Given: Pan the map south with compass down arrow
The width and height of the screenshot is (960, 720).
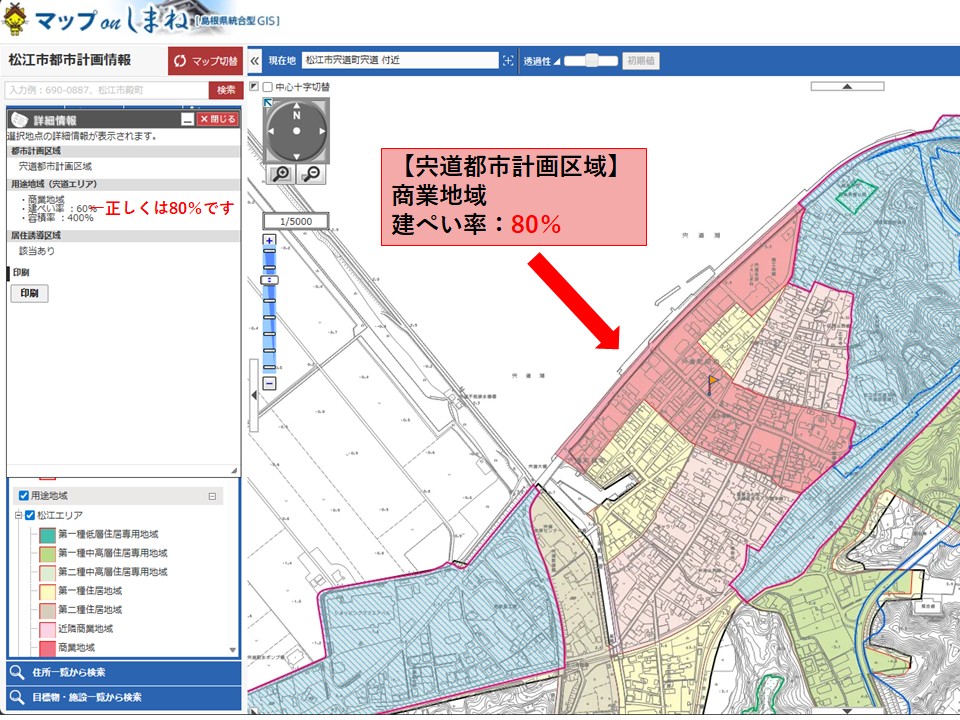Looking at the screenshot, I should point(297,156).
